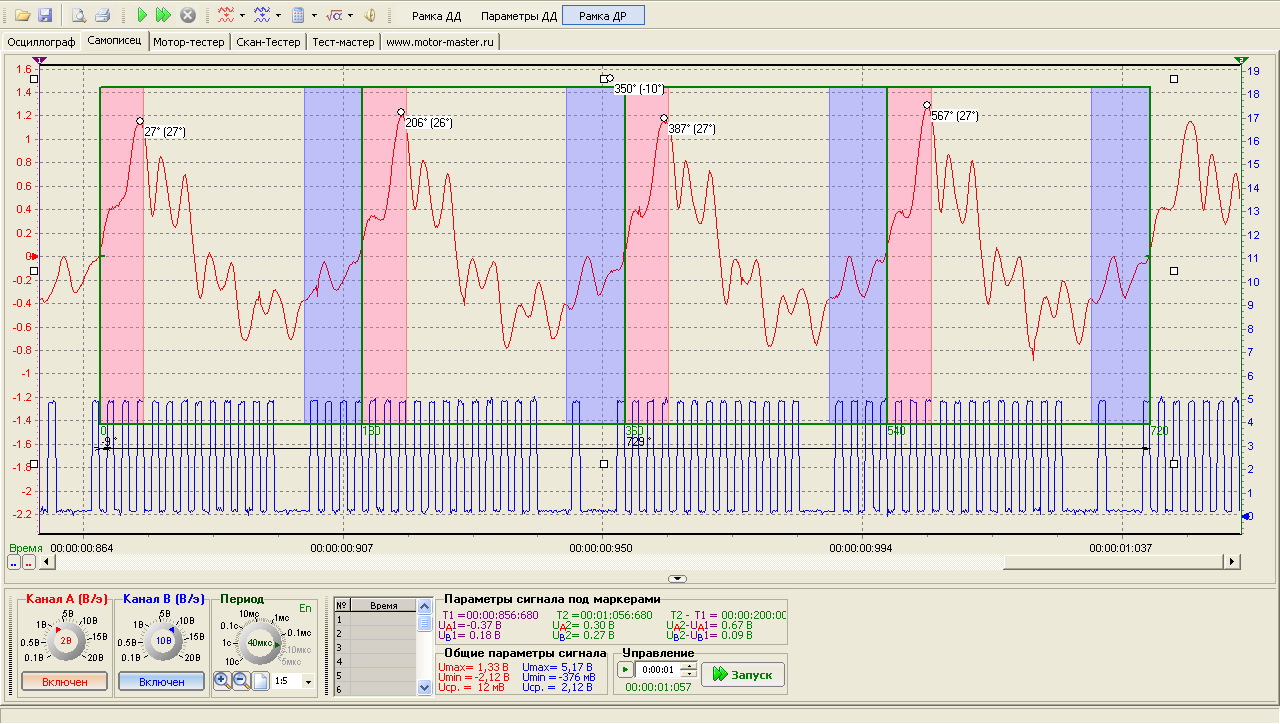The width and height of the screenshot is (1280, 724).
Task: Toggle Канал B 'Включен' button
Action: pyautogui.click(x=161, y=681)
